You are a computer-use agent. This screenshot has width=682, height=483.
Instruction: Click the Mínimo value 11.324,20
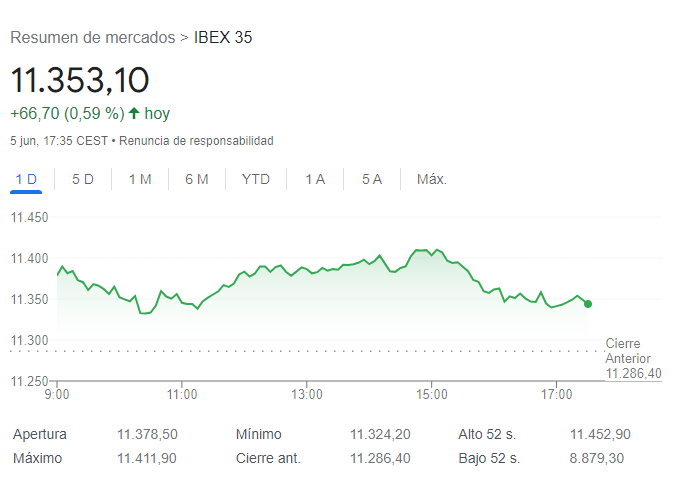[380, 434]
